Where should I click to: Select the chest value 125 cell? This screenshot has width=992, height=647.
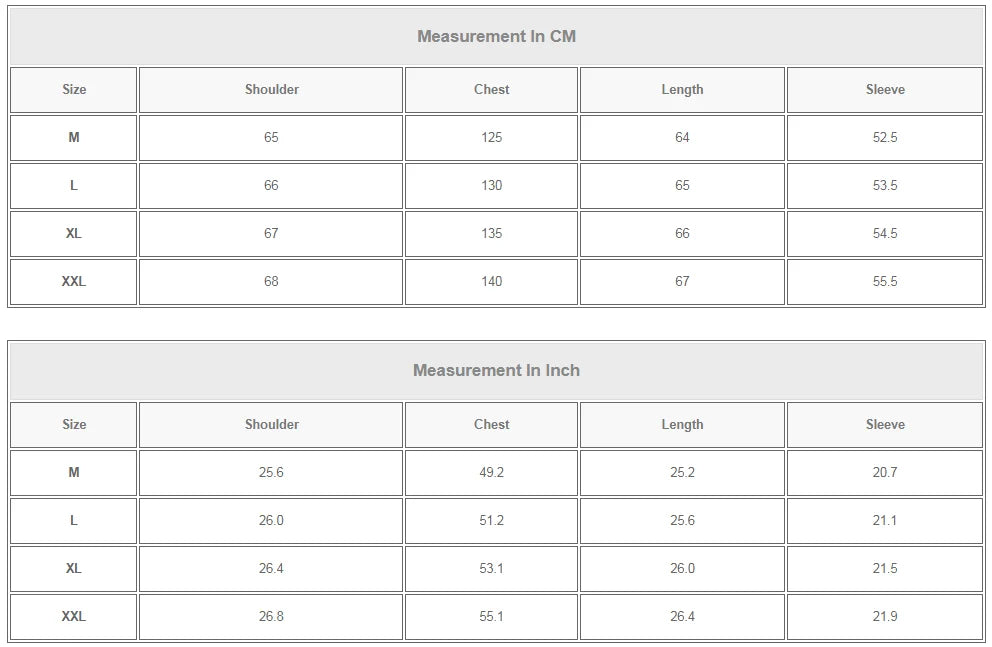pyautogui.click(x=491, y=137)
